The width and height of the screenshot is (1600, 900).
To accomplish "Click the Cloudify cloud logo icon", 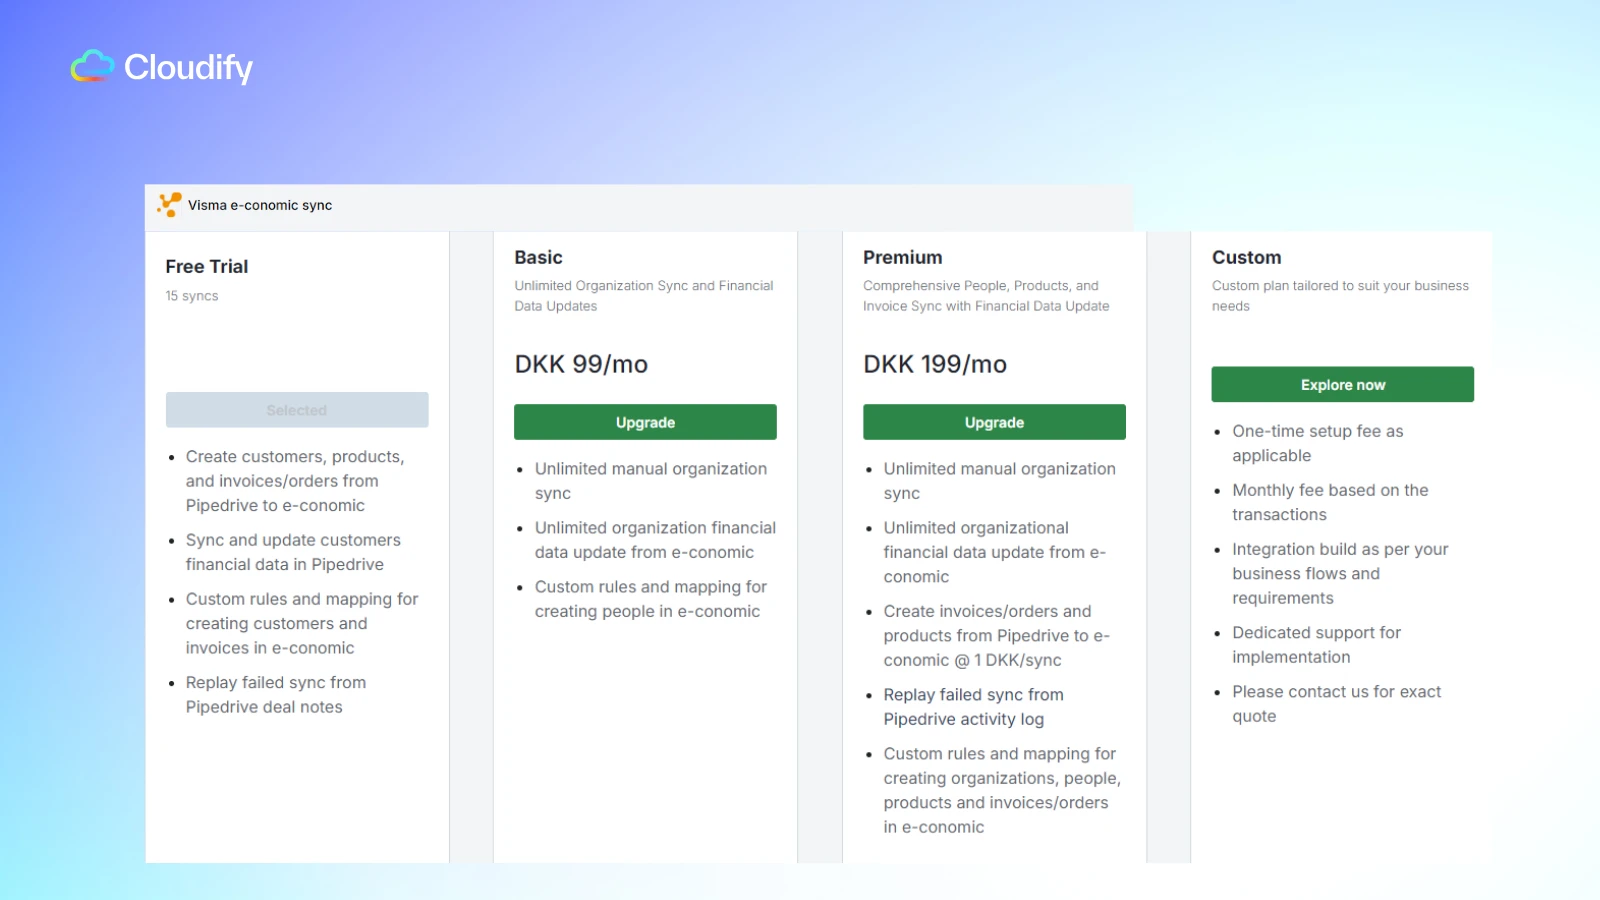I will pyautogui.click(x=93, y=66).
